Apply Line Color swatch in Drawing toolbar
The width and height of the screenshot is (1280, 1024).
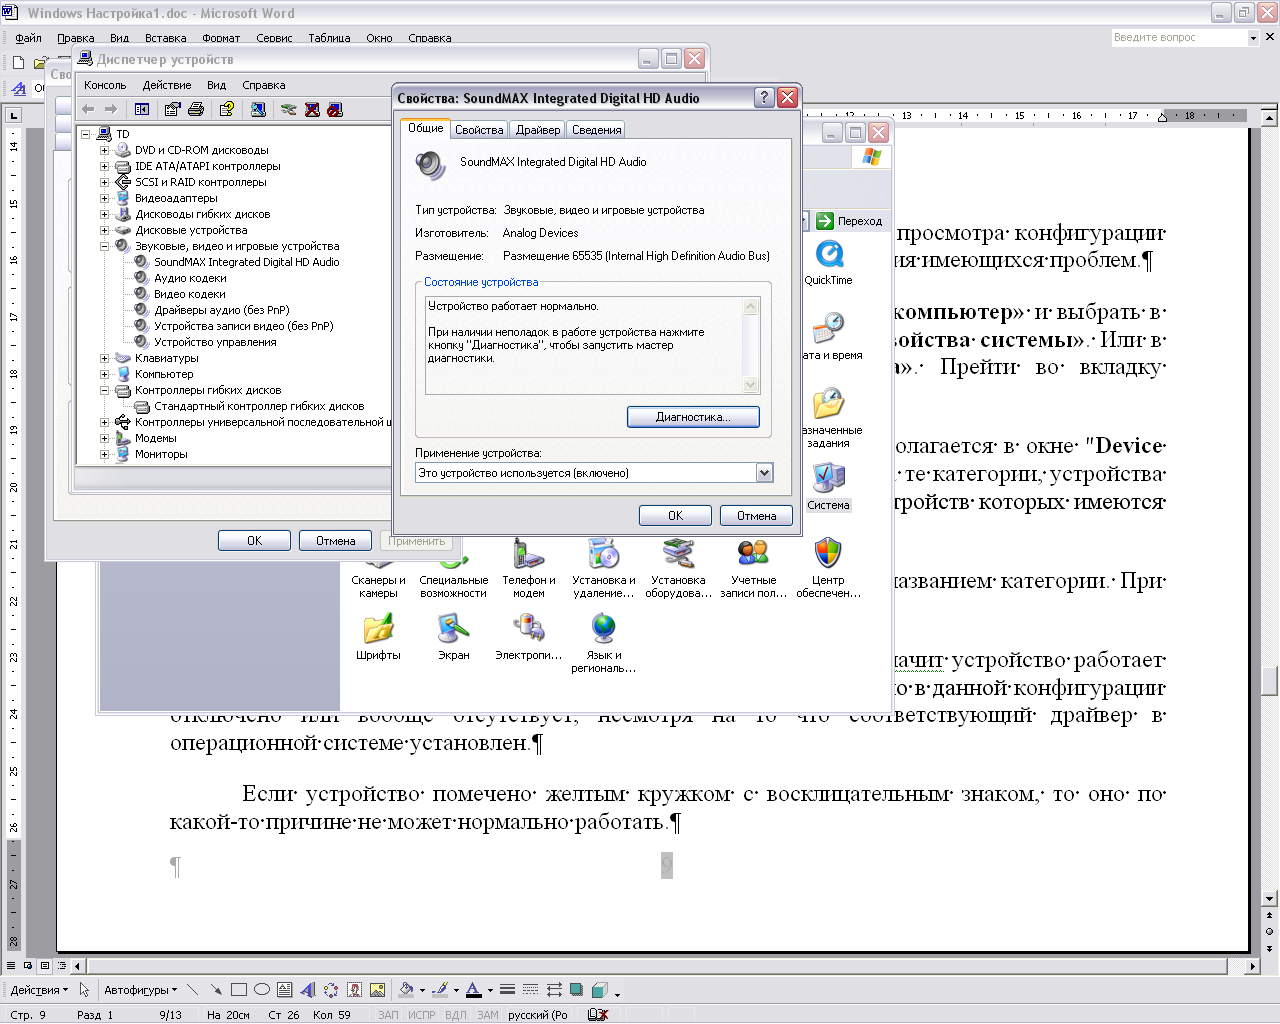[x=440, y=990]
